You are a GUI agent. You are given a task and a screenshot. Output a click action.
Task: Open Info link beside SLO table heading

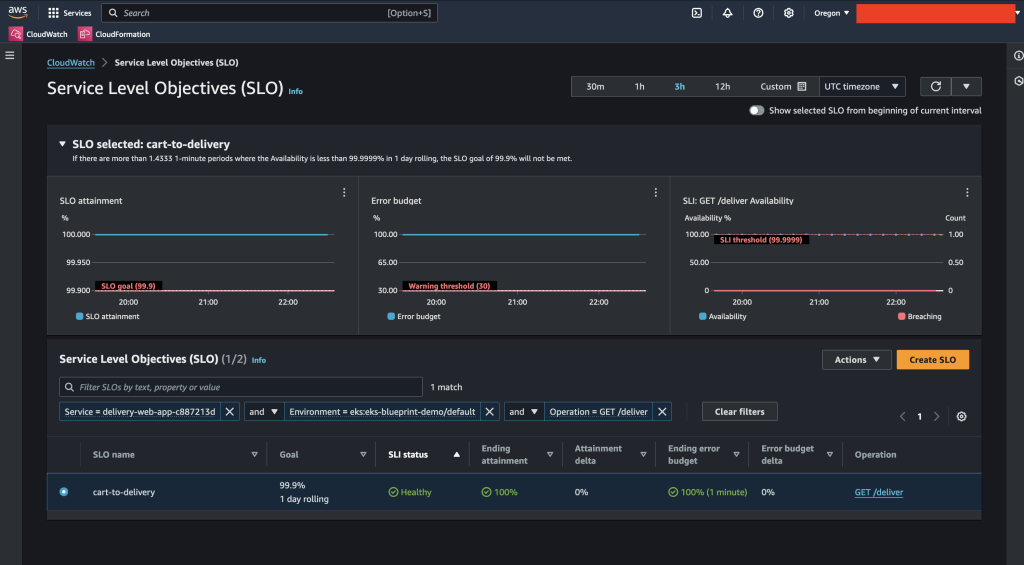[x=259, y=360]
